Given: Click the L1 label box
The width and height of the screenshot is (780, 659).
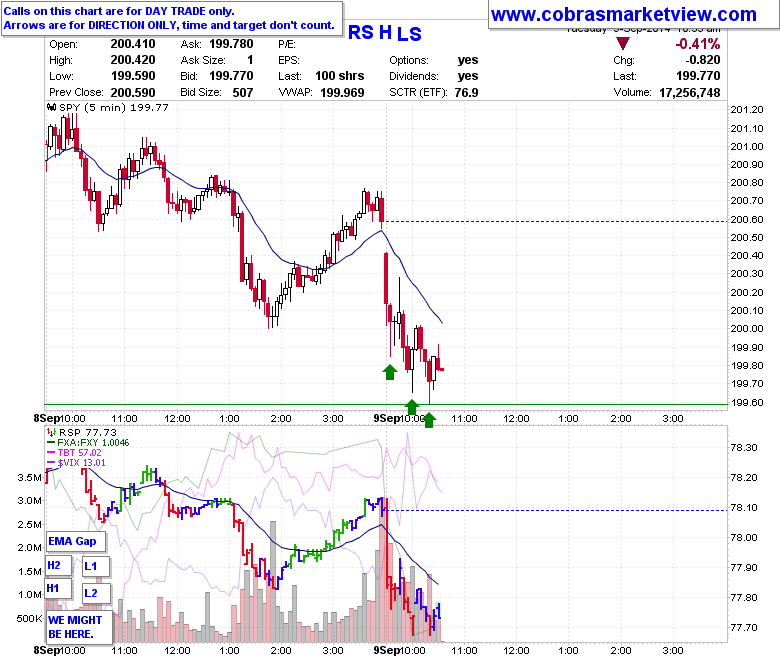Looking at the screenshot, I should pos(96,566).
